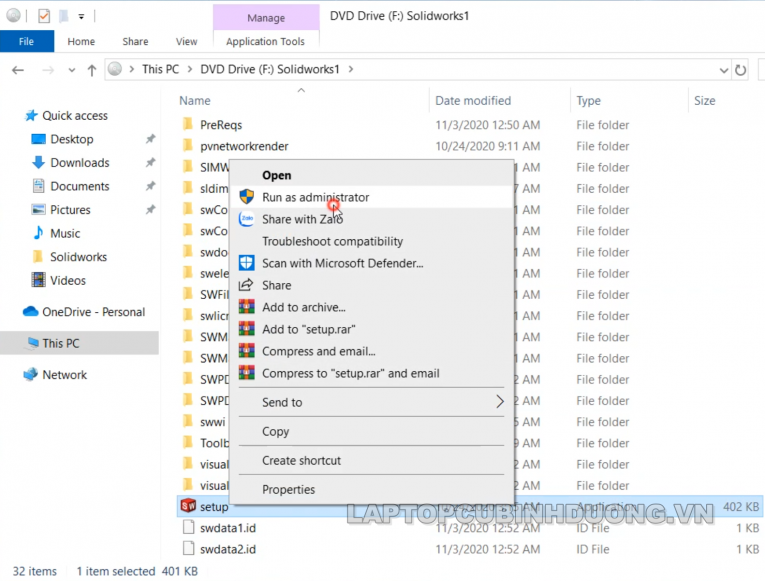Screen dimensions: 765x581
Task: Click WinRAR icon beside Add to archive
Action: (246, 307)
